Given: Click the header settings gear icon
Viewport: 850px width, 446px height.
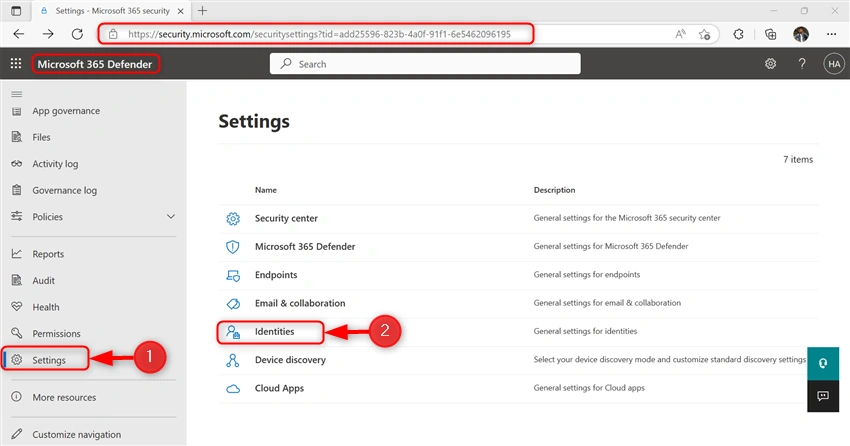Looking at the screenshot, I should coord(770,64).
